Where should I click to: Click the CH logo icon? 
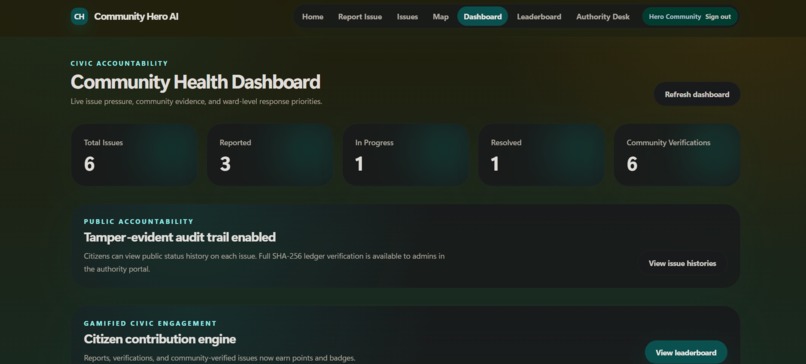pyautogui.click(x=79, y=16)
